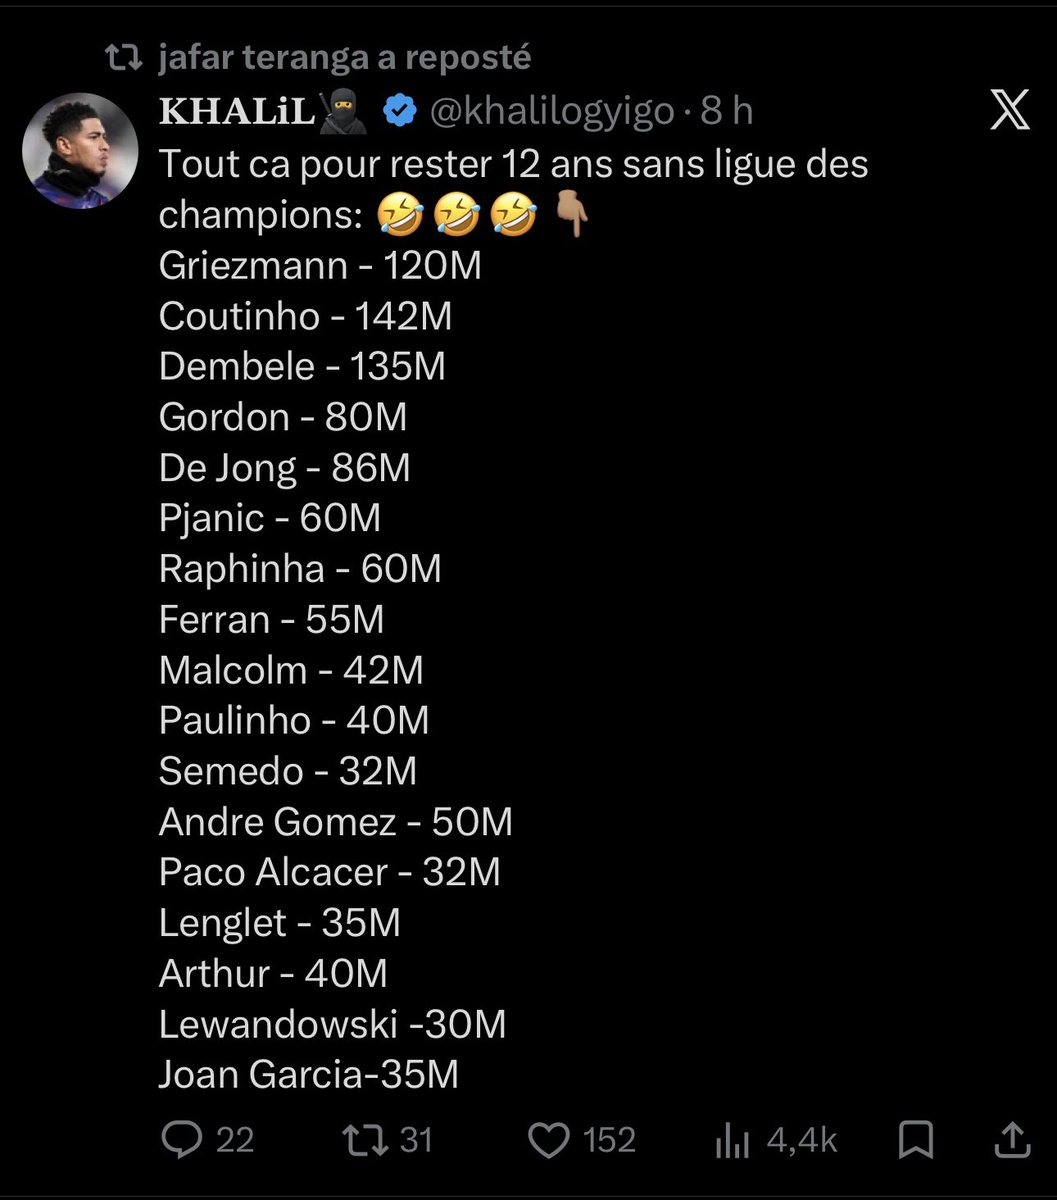Click the 4,4k views count
The width and height of the screenshot is (1057, 1200).
[802, 1141]
